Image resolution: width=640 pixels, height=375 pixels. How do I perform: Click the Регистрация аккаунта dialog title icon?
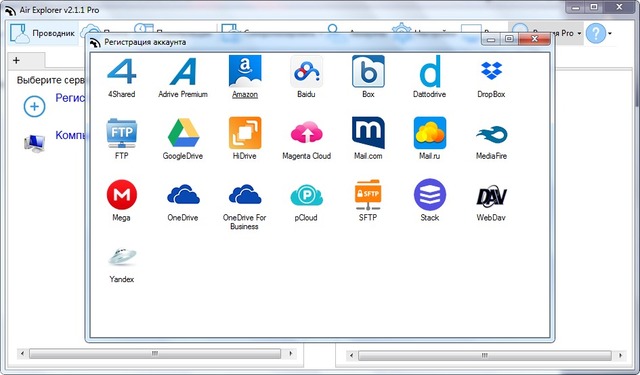click(x=95, y=42)
